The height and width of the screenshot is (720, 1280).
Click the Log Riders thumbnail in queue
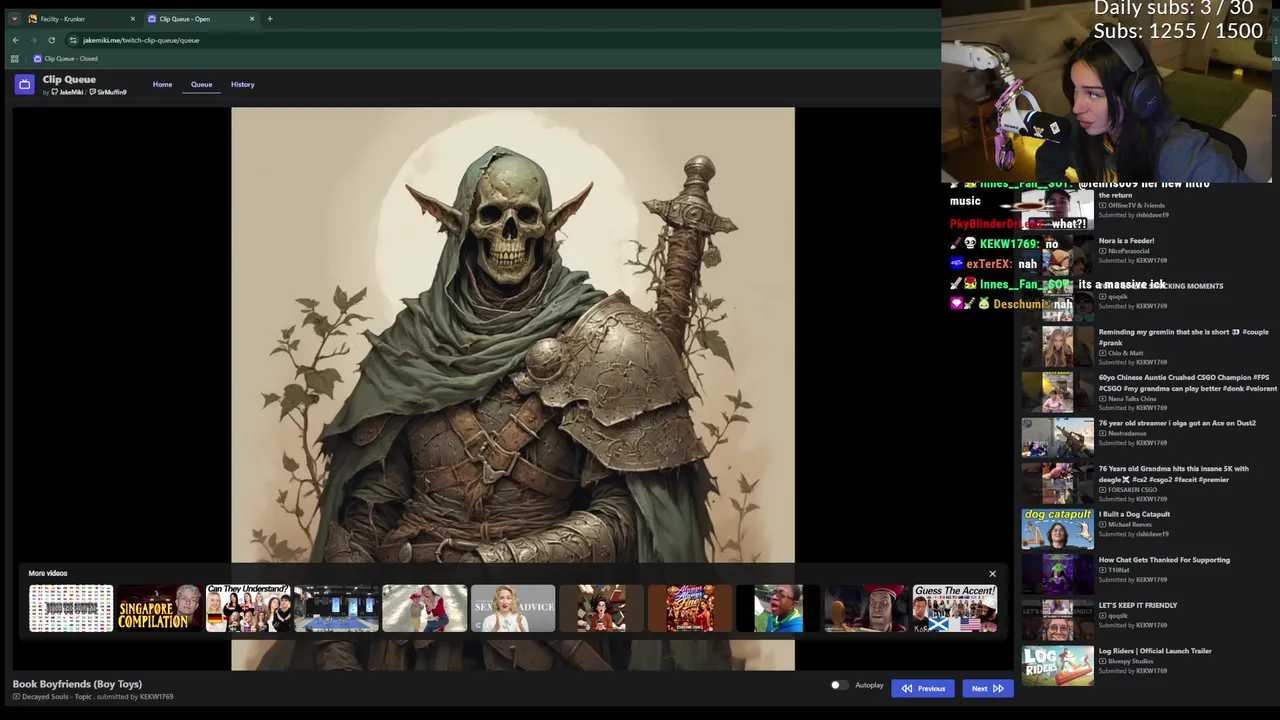[x=1057, y=666]
